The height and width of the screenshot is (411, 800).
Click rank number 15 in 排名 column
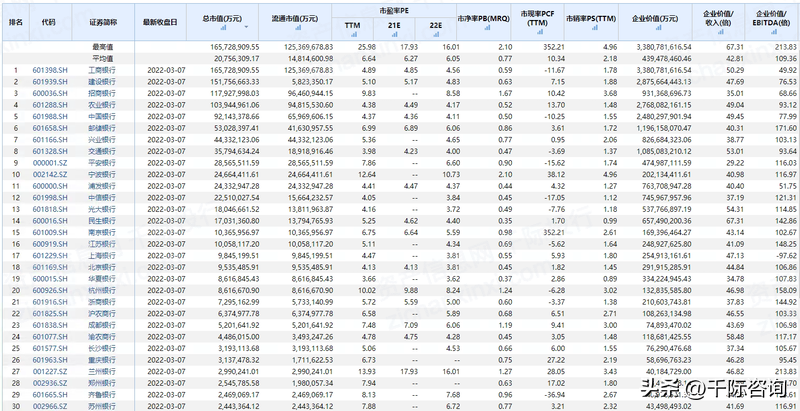pos(16,232)
